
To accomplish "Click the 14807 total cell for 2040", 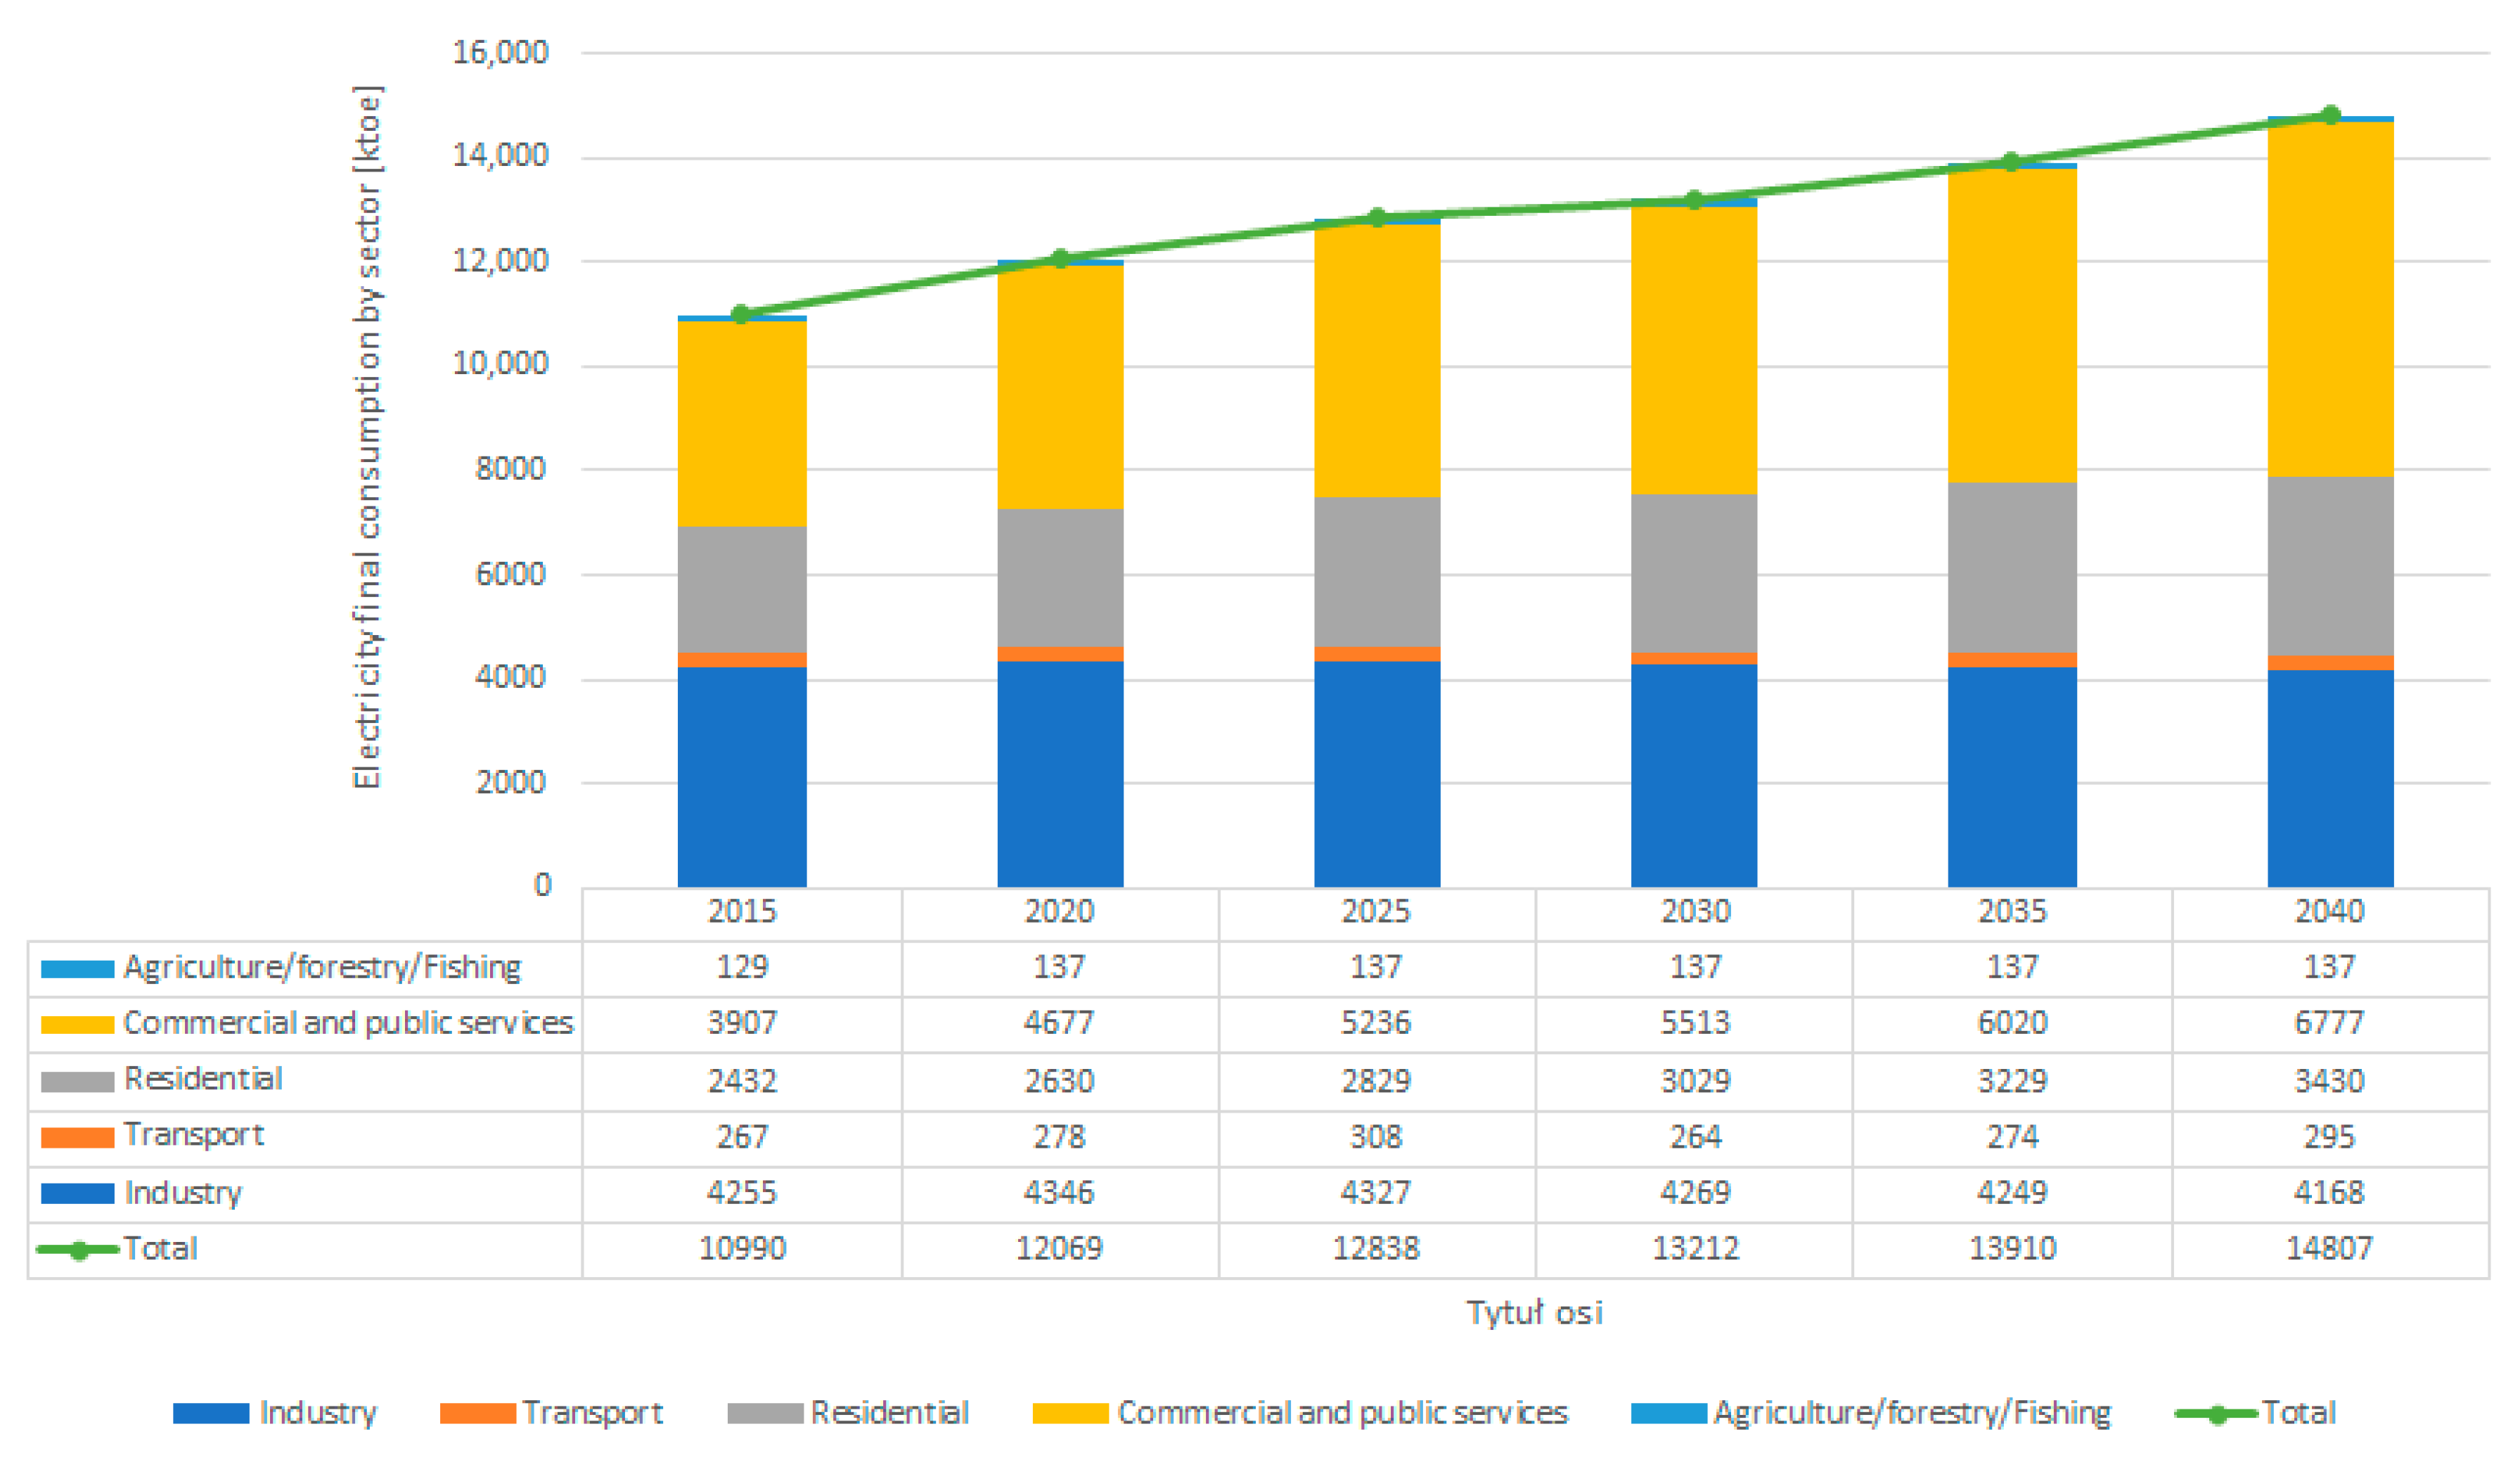I will (x=2329, y=1249).
